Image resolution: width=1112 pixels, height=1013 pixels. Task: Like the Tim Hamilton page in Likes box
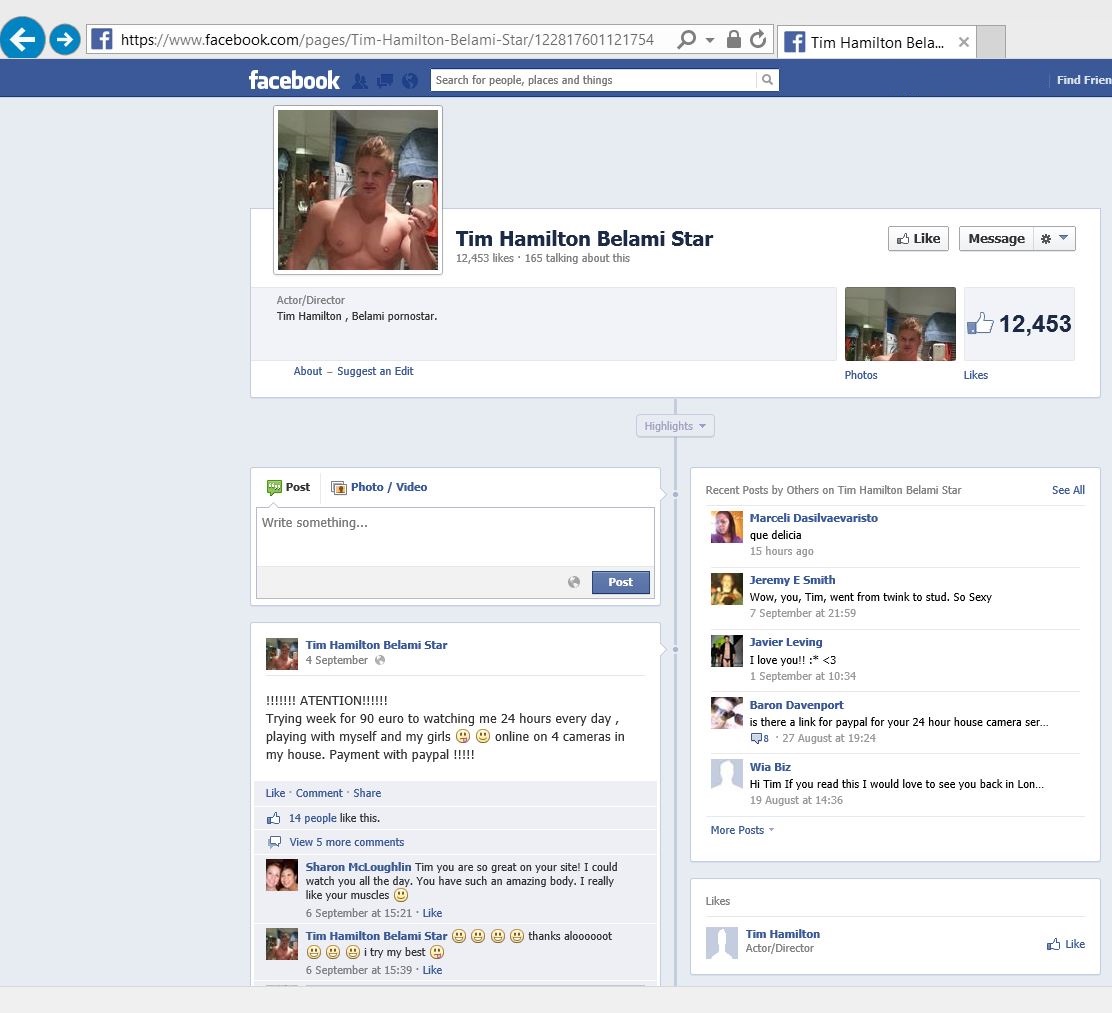tap(1066, 944)
